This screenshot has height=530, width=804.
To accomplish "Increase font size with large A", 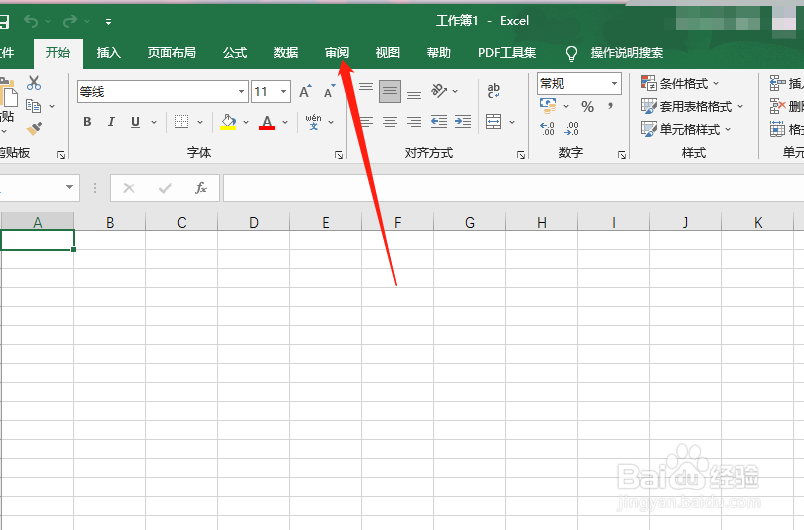I will pos(306,91).
